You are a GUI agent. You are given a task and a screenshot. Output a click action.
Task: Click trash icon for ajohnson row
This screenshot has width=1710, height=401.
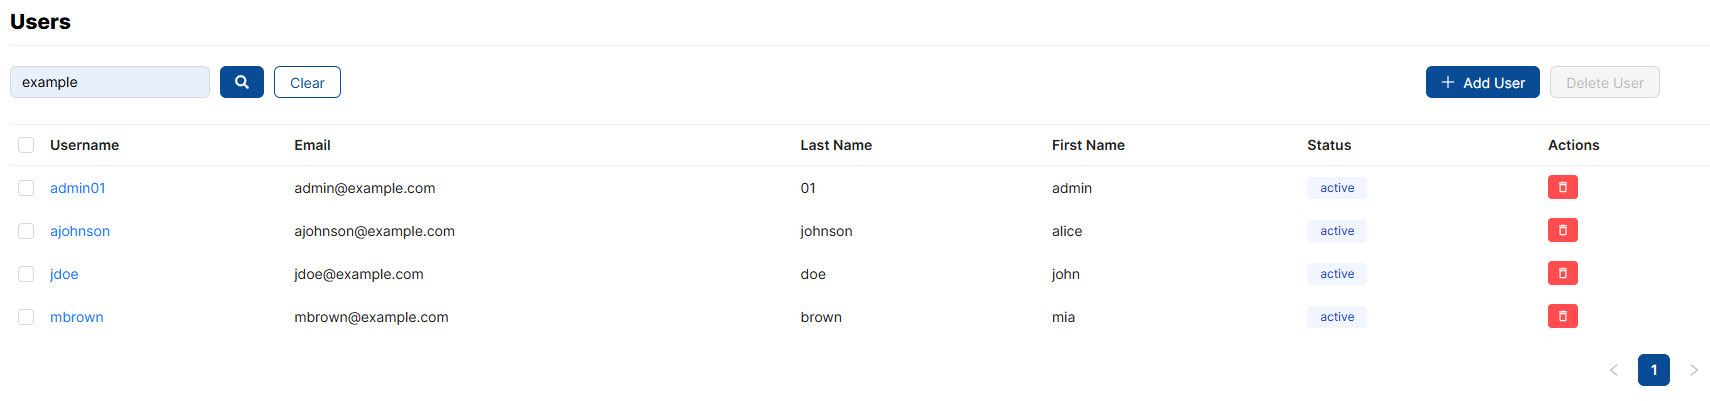point(1562,230)
